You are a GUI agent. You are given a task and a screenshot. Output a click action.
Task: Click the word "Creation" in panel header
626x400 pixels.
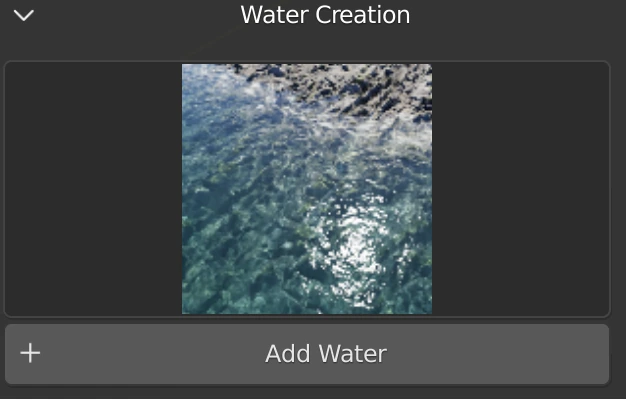(x=364, y=15)
